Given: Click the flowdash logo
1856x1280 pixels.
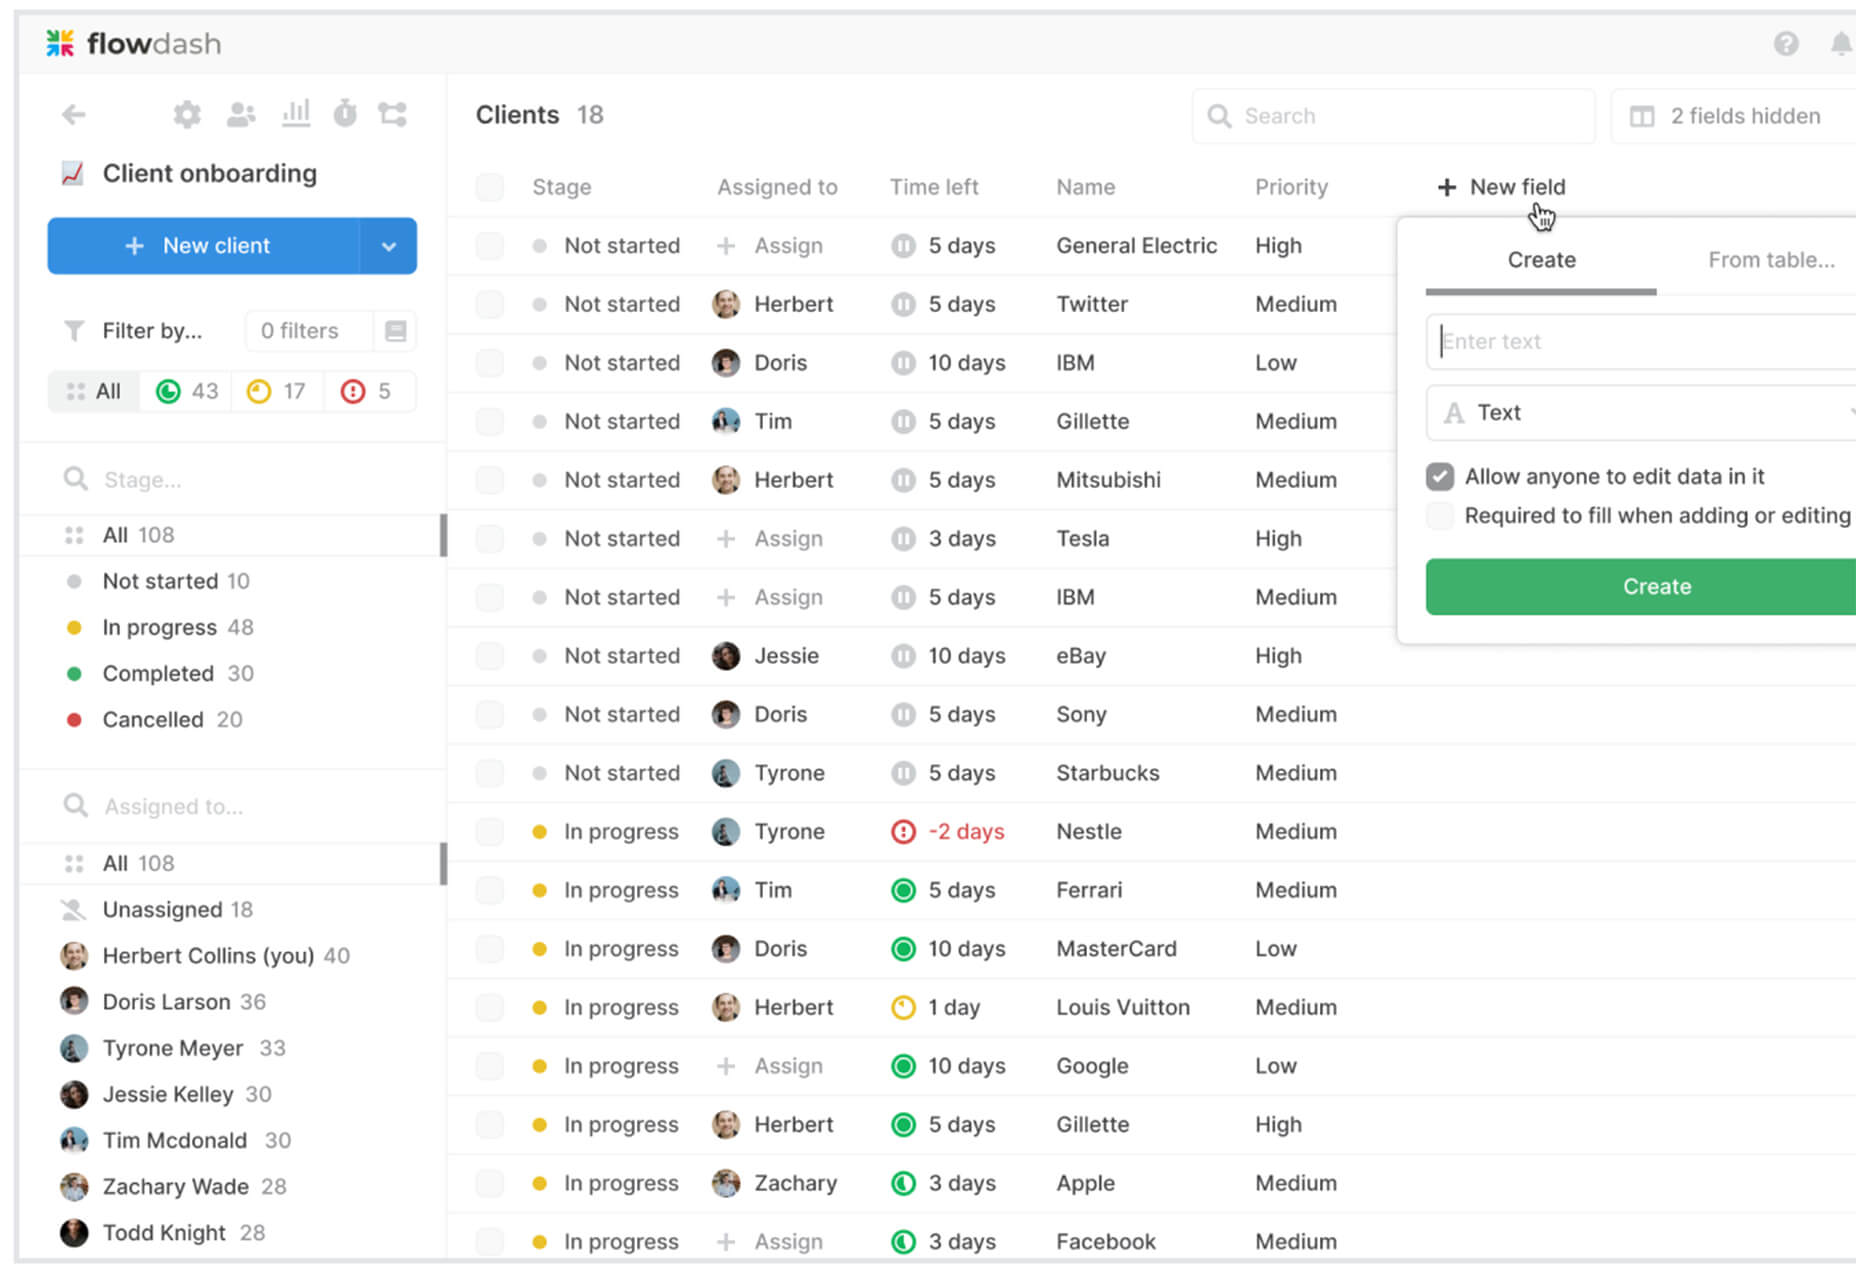Looking at the screenshot, I should (x=134, y=43).
